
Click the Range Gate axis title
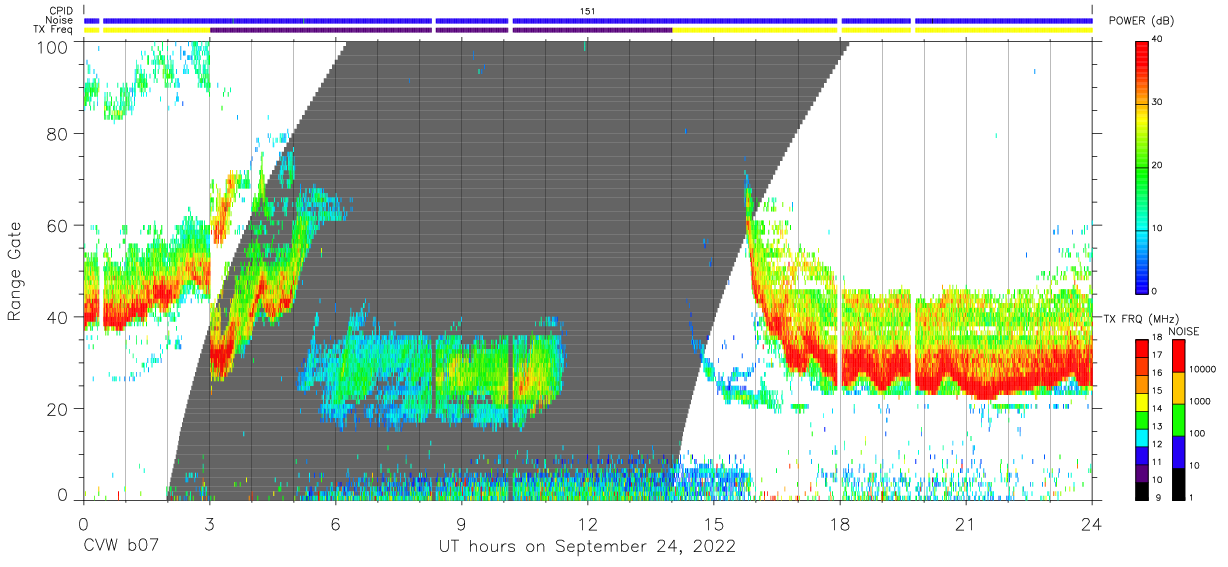pyautogui.click(x=14, y=271)
